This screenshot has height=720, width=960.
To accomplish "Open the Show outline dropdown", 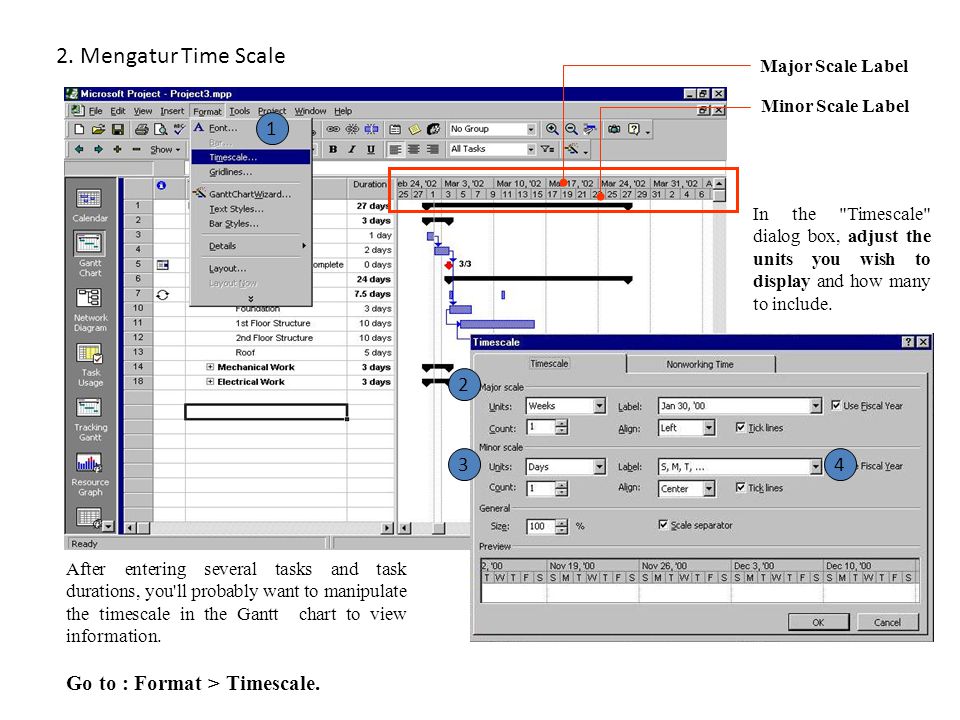I will (x=165, y=149).
